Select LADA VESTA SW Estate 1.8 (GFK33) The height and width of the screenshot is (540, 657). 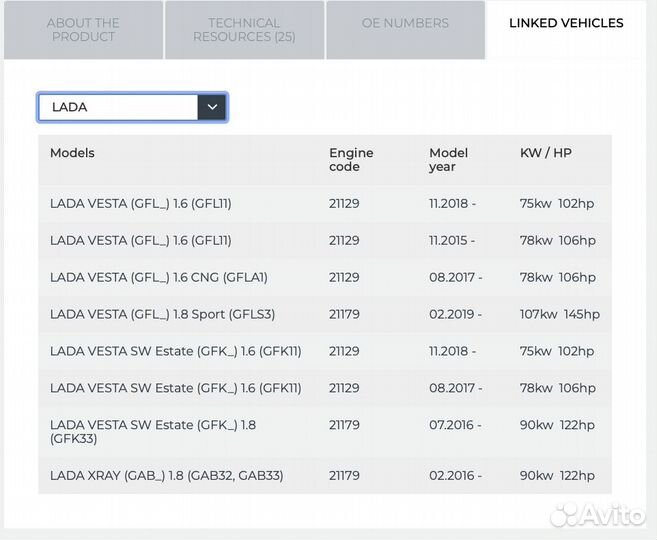pyautogui.click(x=153, y=432)
